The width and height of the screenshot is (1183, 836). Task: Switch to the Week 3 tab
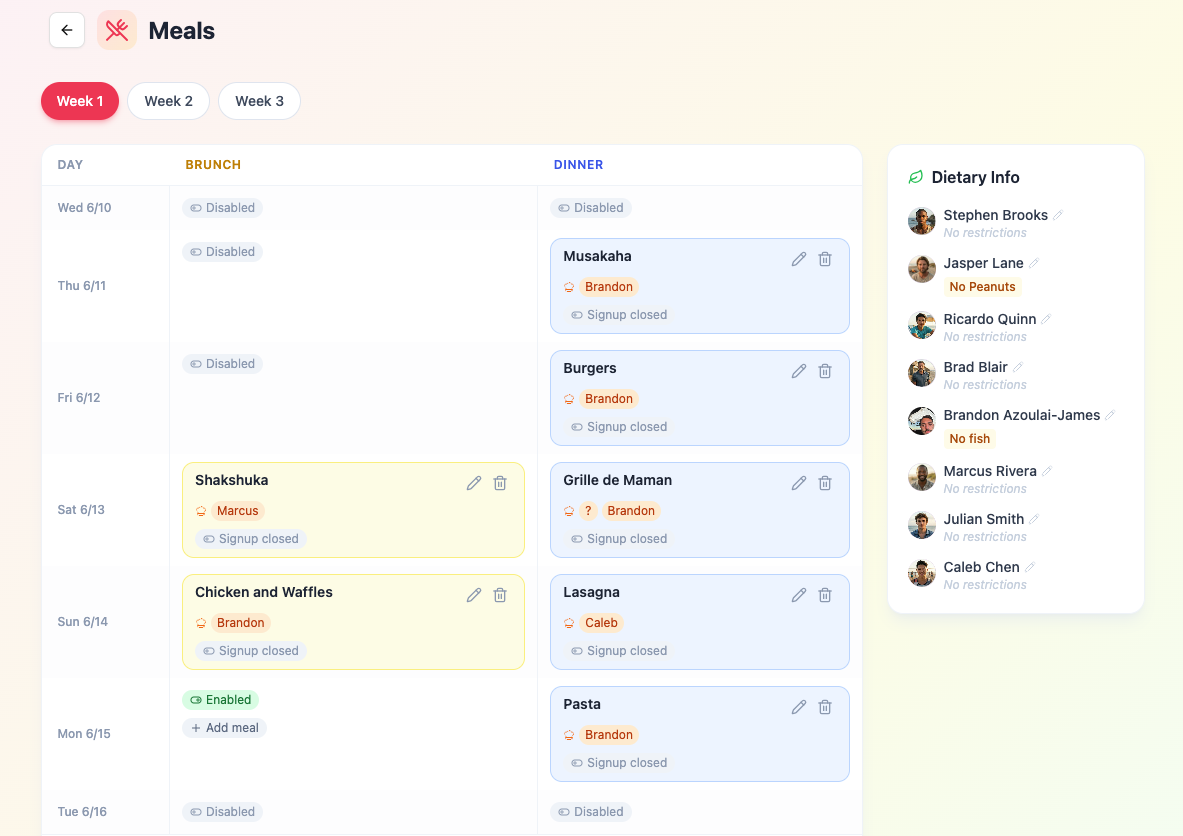pyautogui.click(x=260, y=101)
